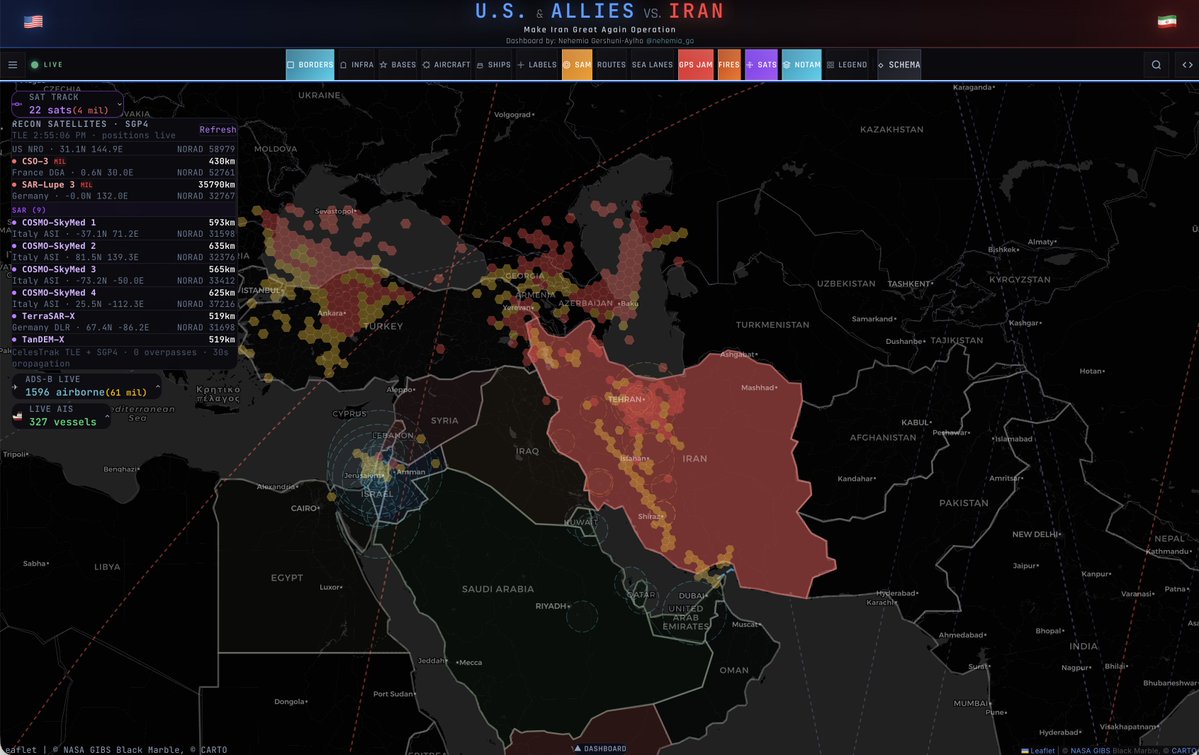Click the green LIVE status indicator
Viewport: 1199px width, 755px height.
pos(47,65)
